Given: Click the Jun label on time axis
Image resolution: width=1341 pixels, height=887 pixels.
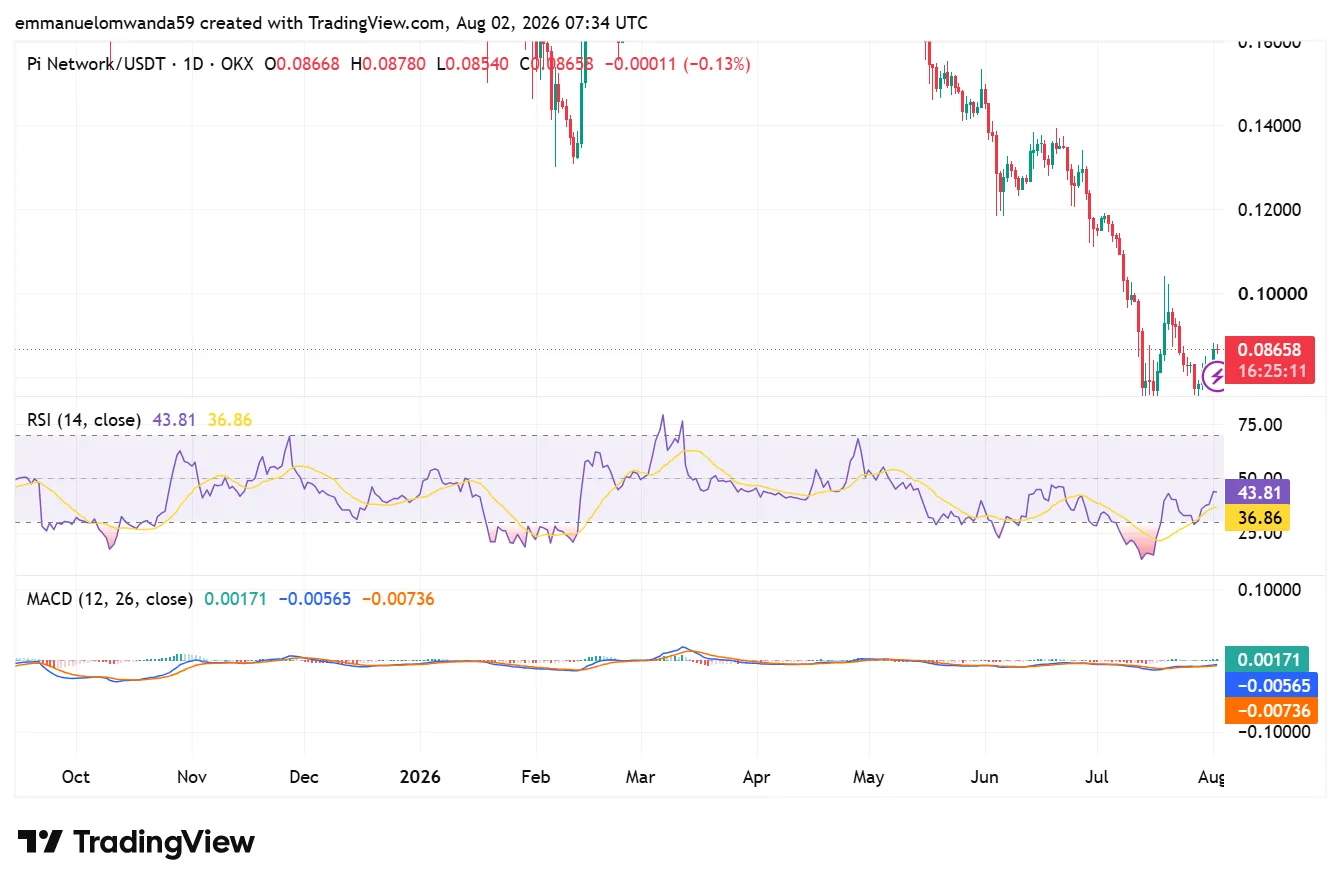Looking at the screenshot, I should pos(985,777).
